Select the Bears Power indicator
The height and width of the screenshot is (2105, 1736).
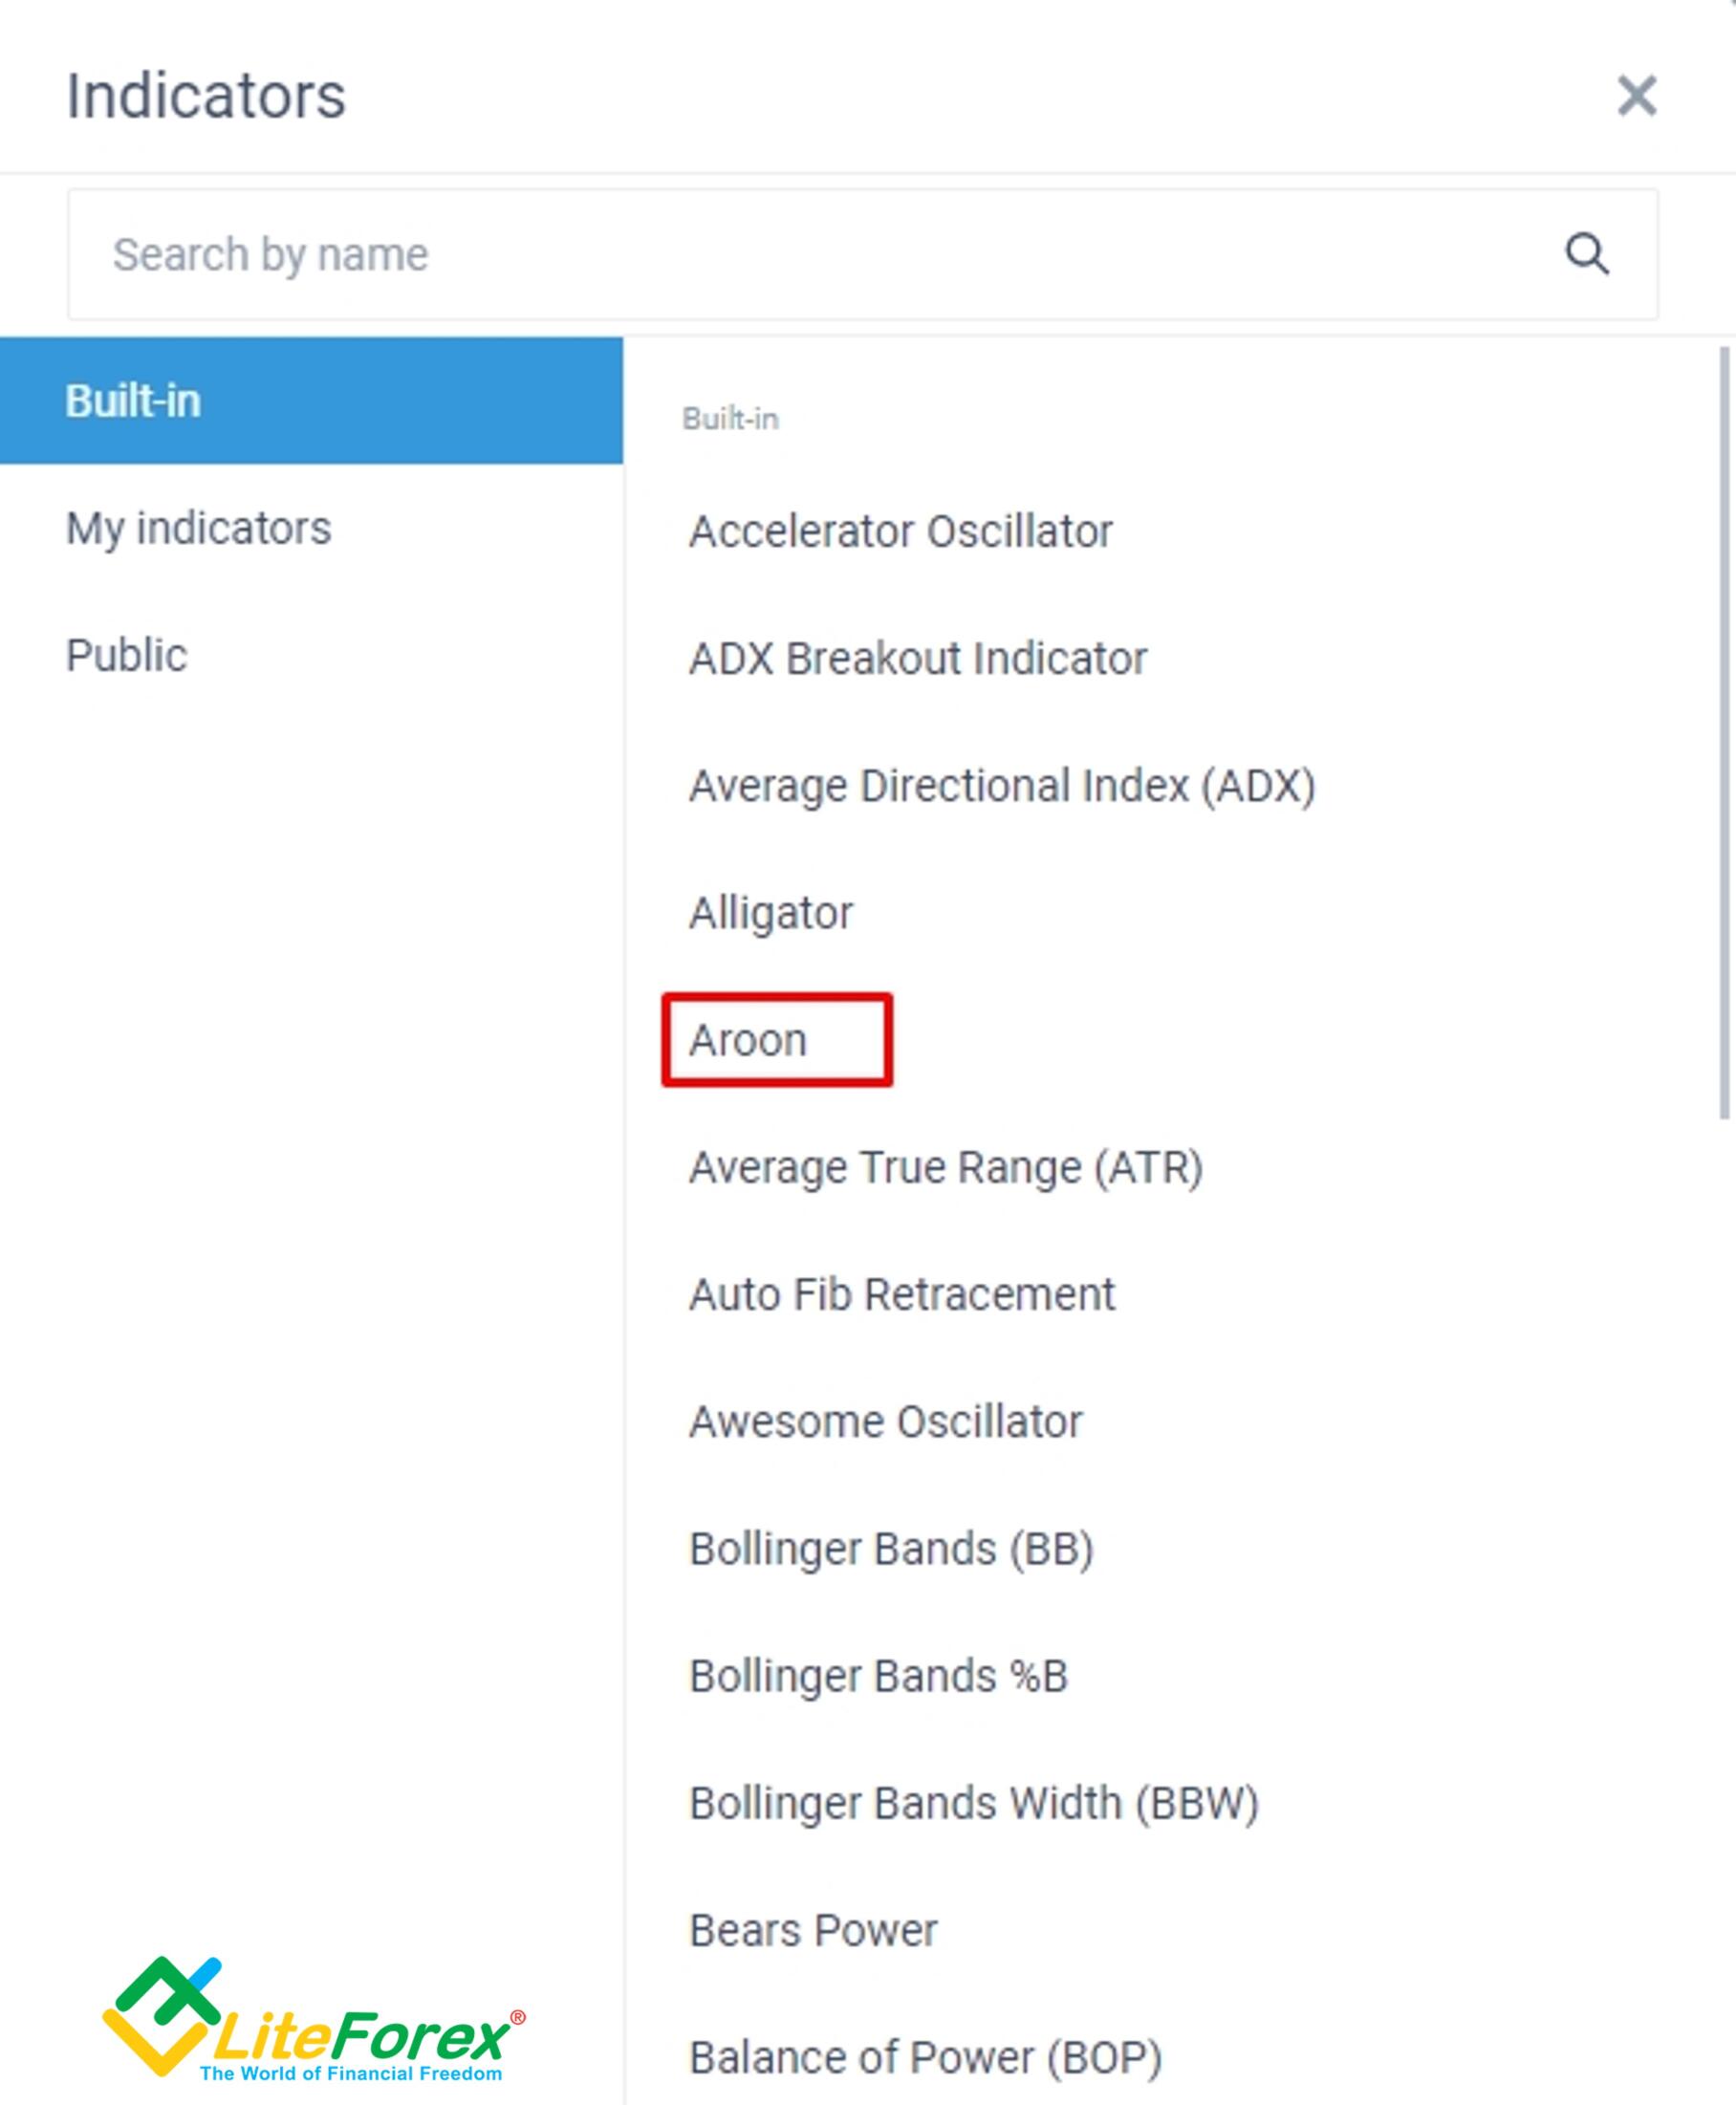[812, 1929]
